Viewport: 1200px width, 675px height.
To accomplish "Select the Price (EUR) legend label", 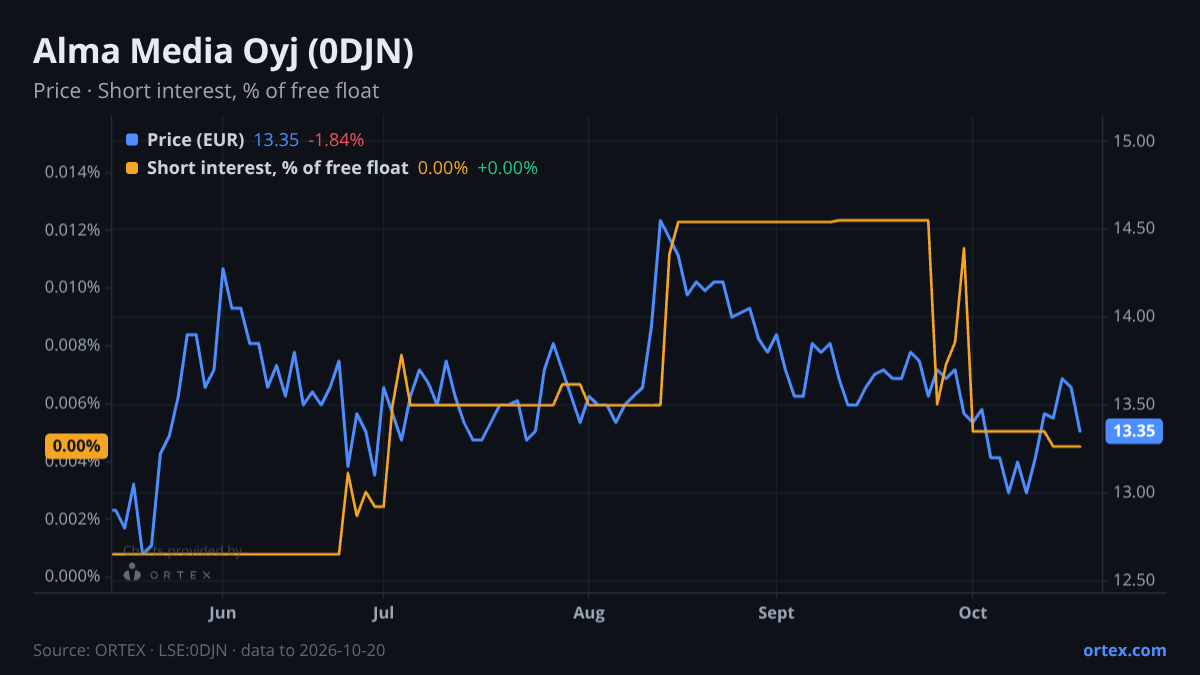I will [x=196, y=140].
